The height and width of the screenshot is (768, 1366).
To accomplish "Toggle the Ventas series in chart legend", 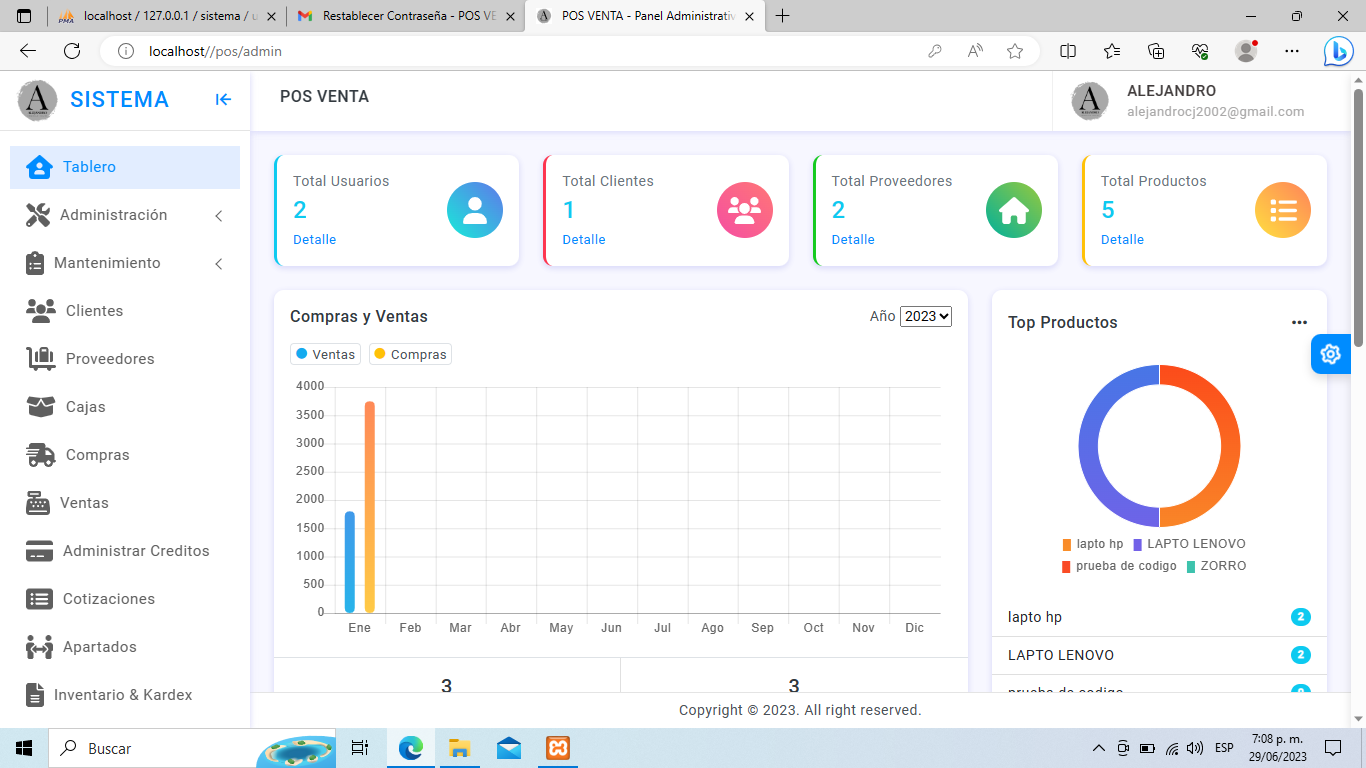I will (326, 354).
